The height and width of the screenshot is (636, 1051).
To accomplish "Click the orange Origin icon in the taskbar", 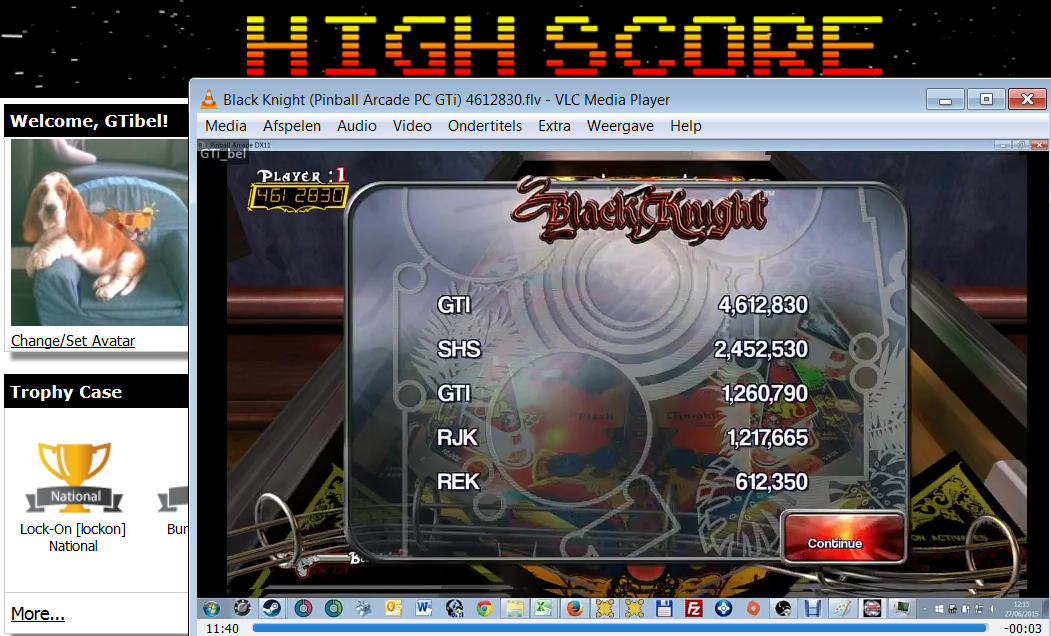I will coord(753,608).
